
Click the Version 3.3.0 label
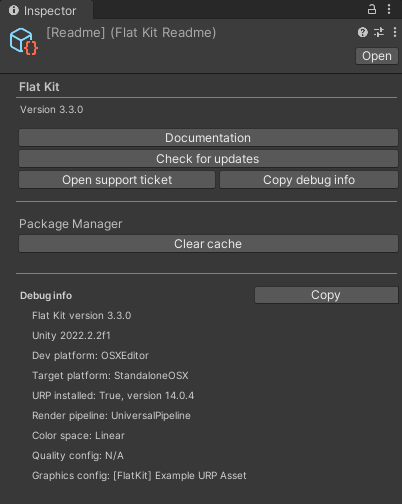pos(52,110)
